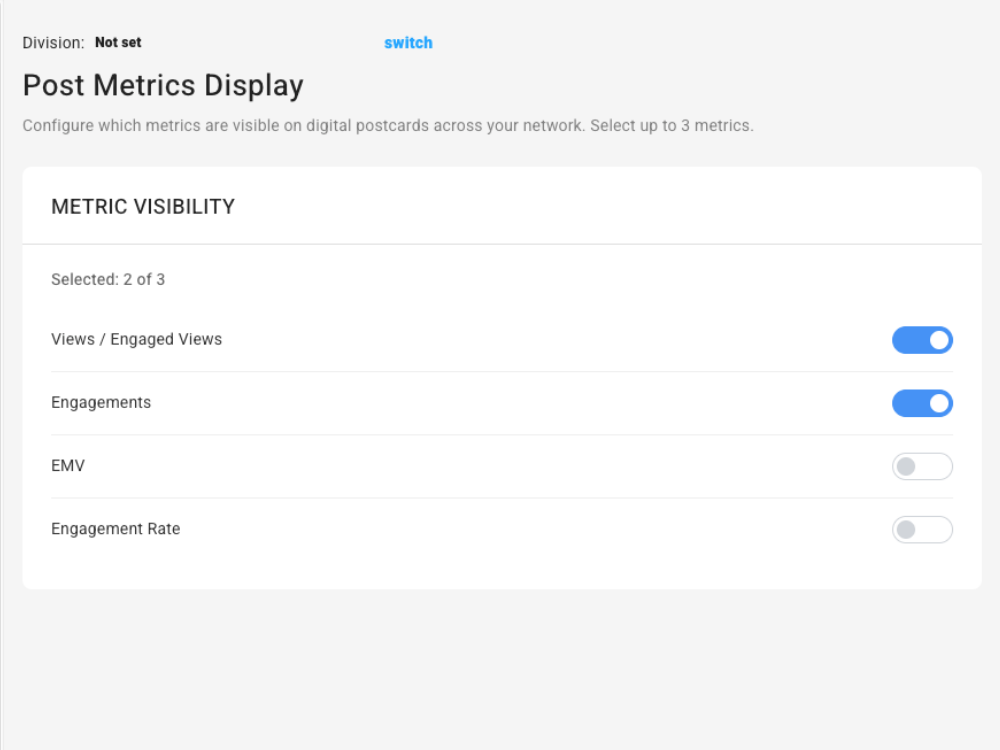Click the "Configure which metrics" description text
Viewport: 1000px width, 750px height.
pyautogui.click(x=250, y=127)
